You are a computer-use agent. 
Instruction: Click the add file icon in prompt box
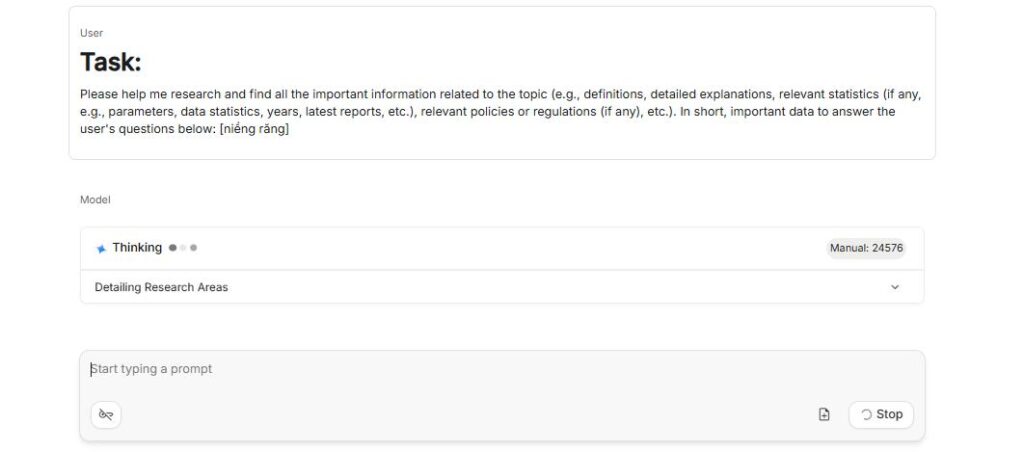(x=824, y=415)
